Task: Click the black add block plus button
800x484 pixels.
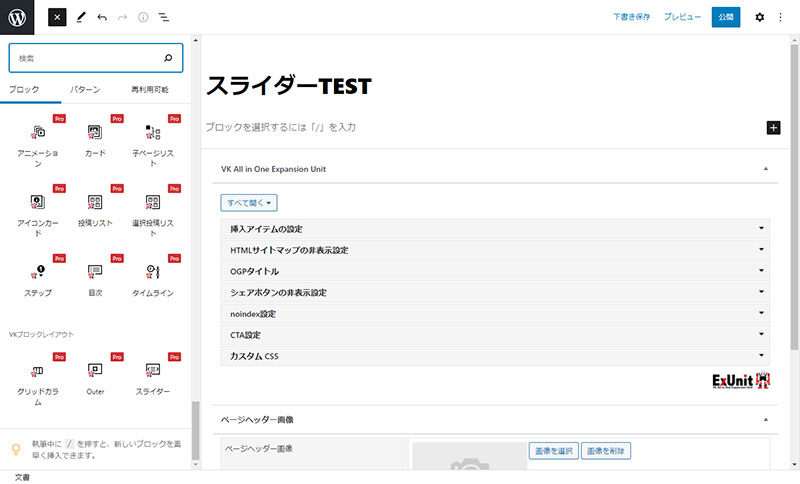Action: click(x=773, y=128)
